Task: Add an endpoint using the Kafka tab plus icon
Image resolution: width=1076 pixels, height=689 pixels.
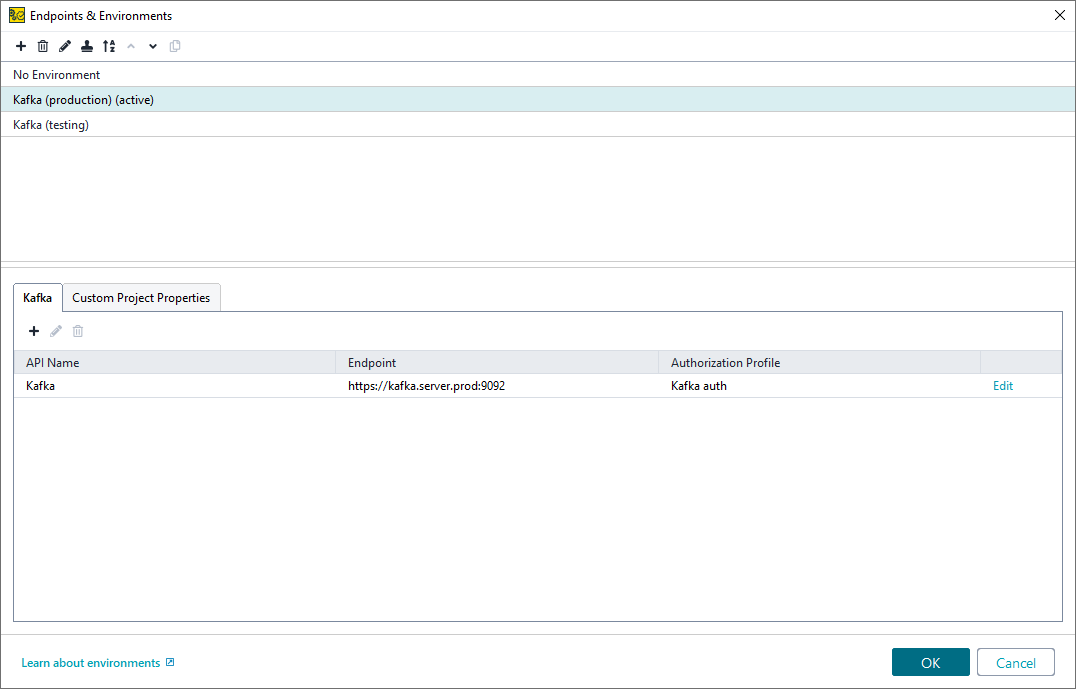Action: (34, 331)
